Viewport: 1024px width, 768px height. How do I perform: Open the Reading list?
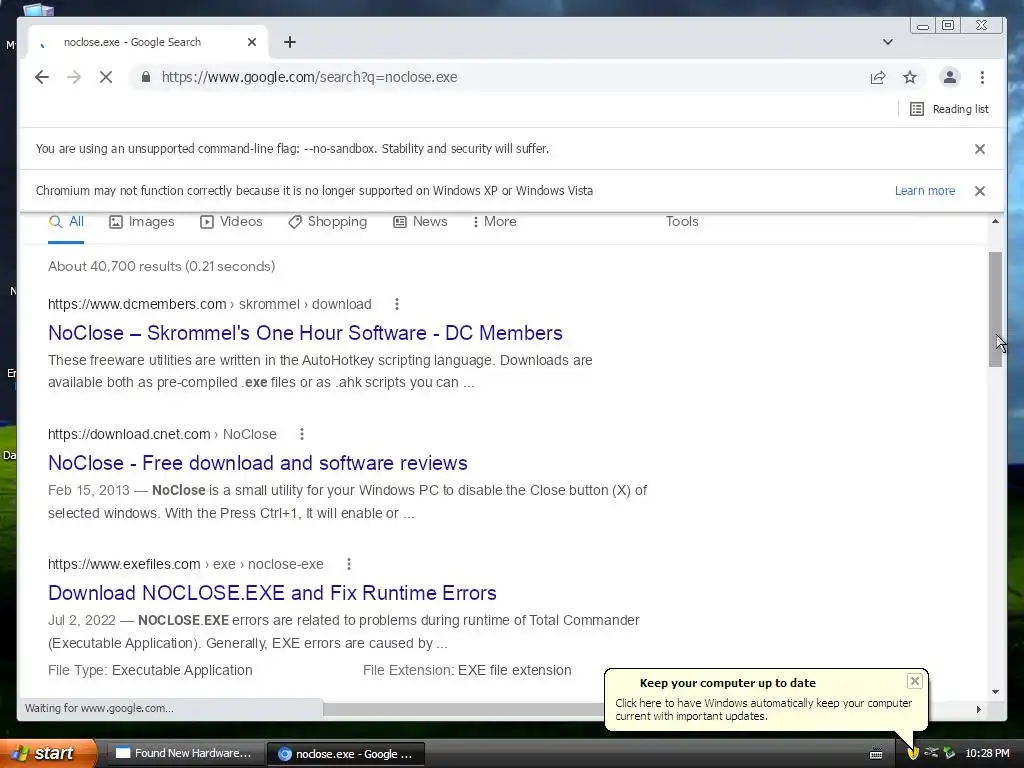(949, 109)
